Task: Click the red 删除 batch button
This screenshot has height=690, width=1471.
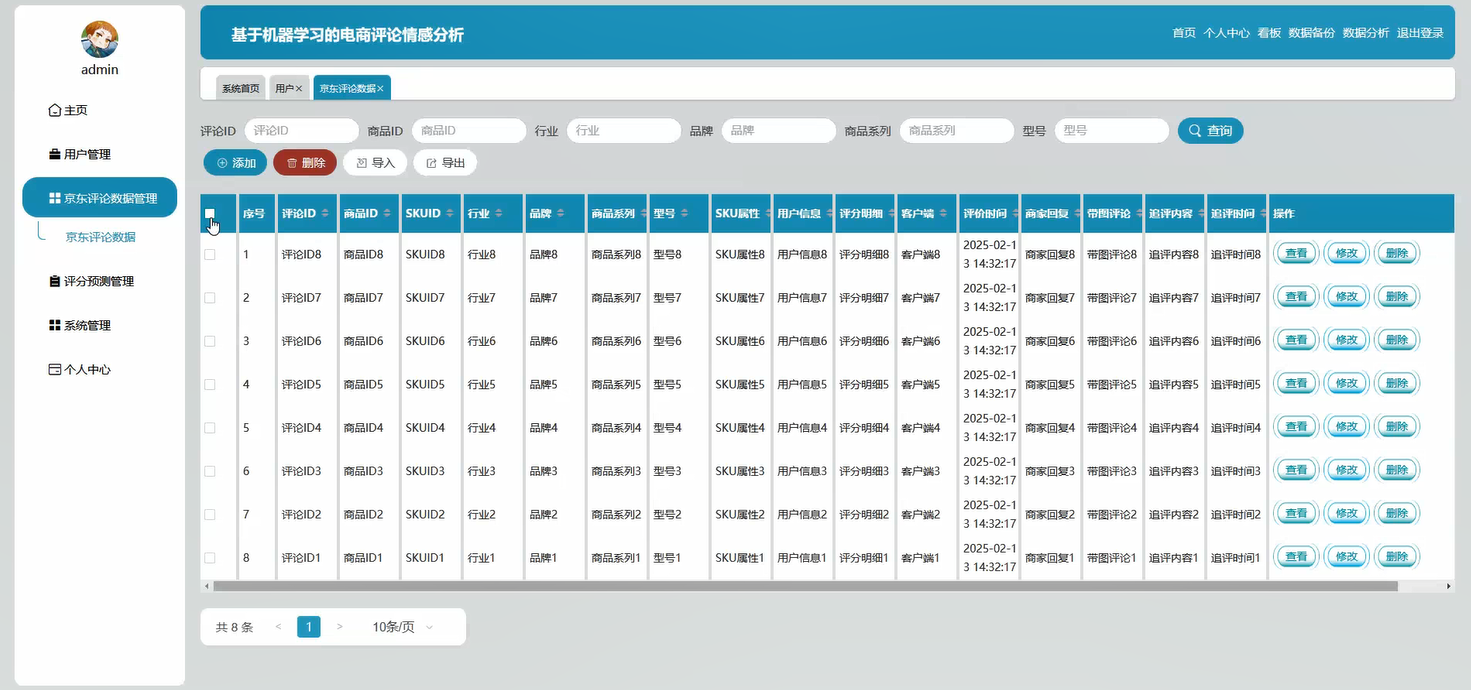Action: click(305, 163)
